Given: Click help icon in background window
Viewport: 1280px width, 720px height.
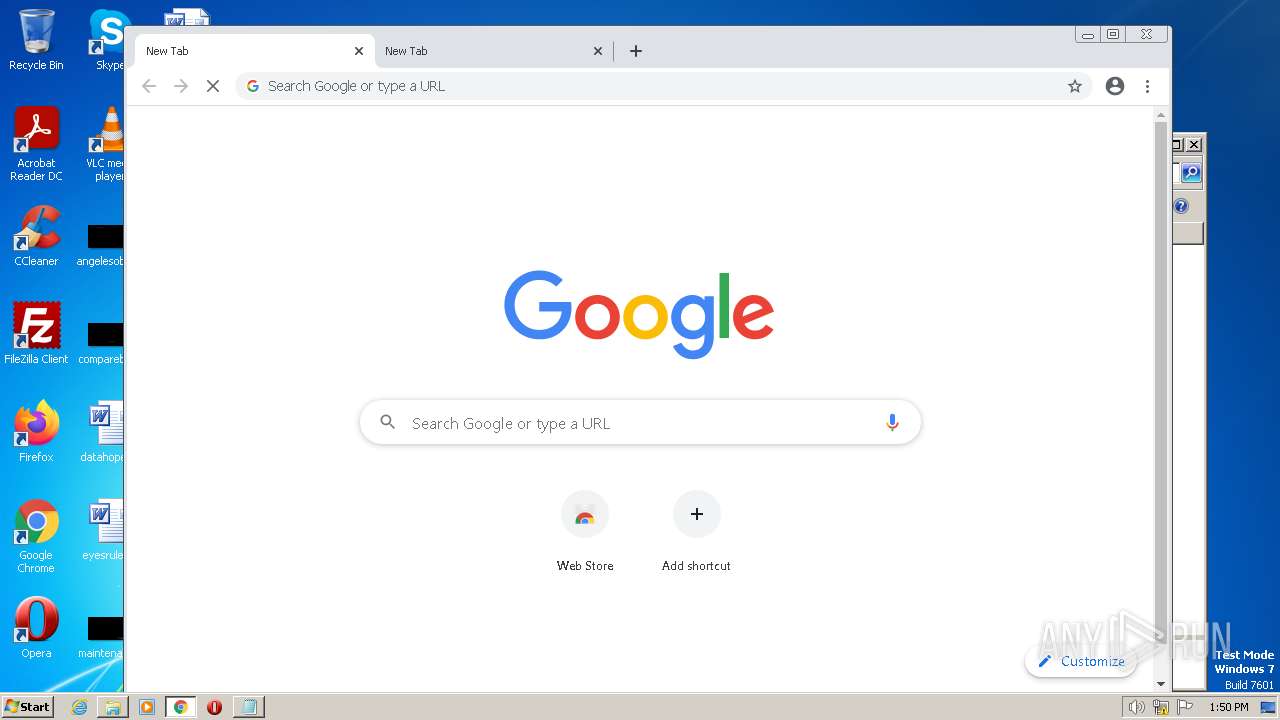Looking at the screenshot, I should click(x=1181, y=206).
